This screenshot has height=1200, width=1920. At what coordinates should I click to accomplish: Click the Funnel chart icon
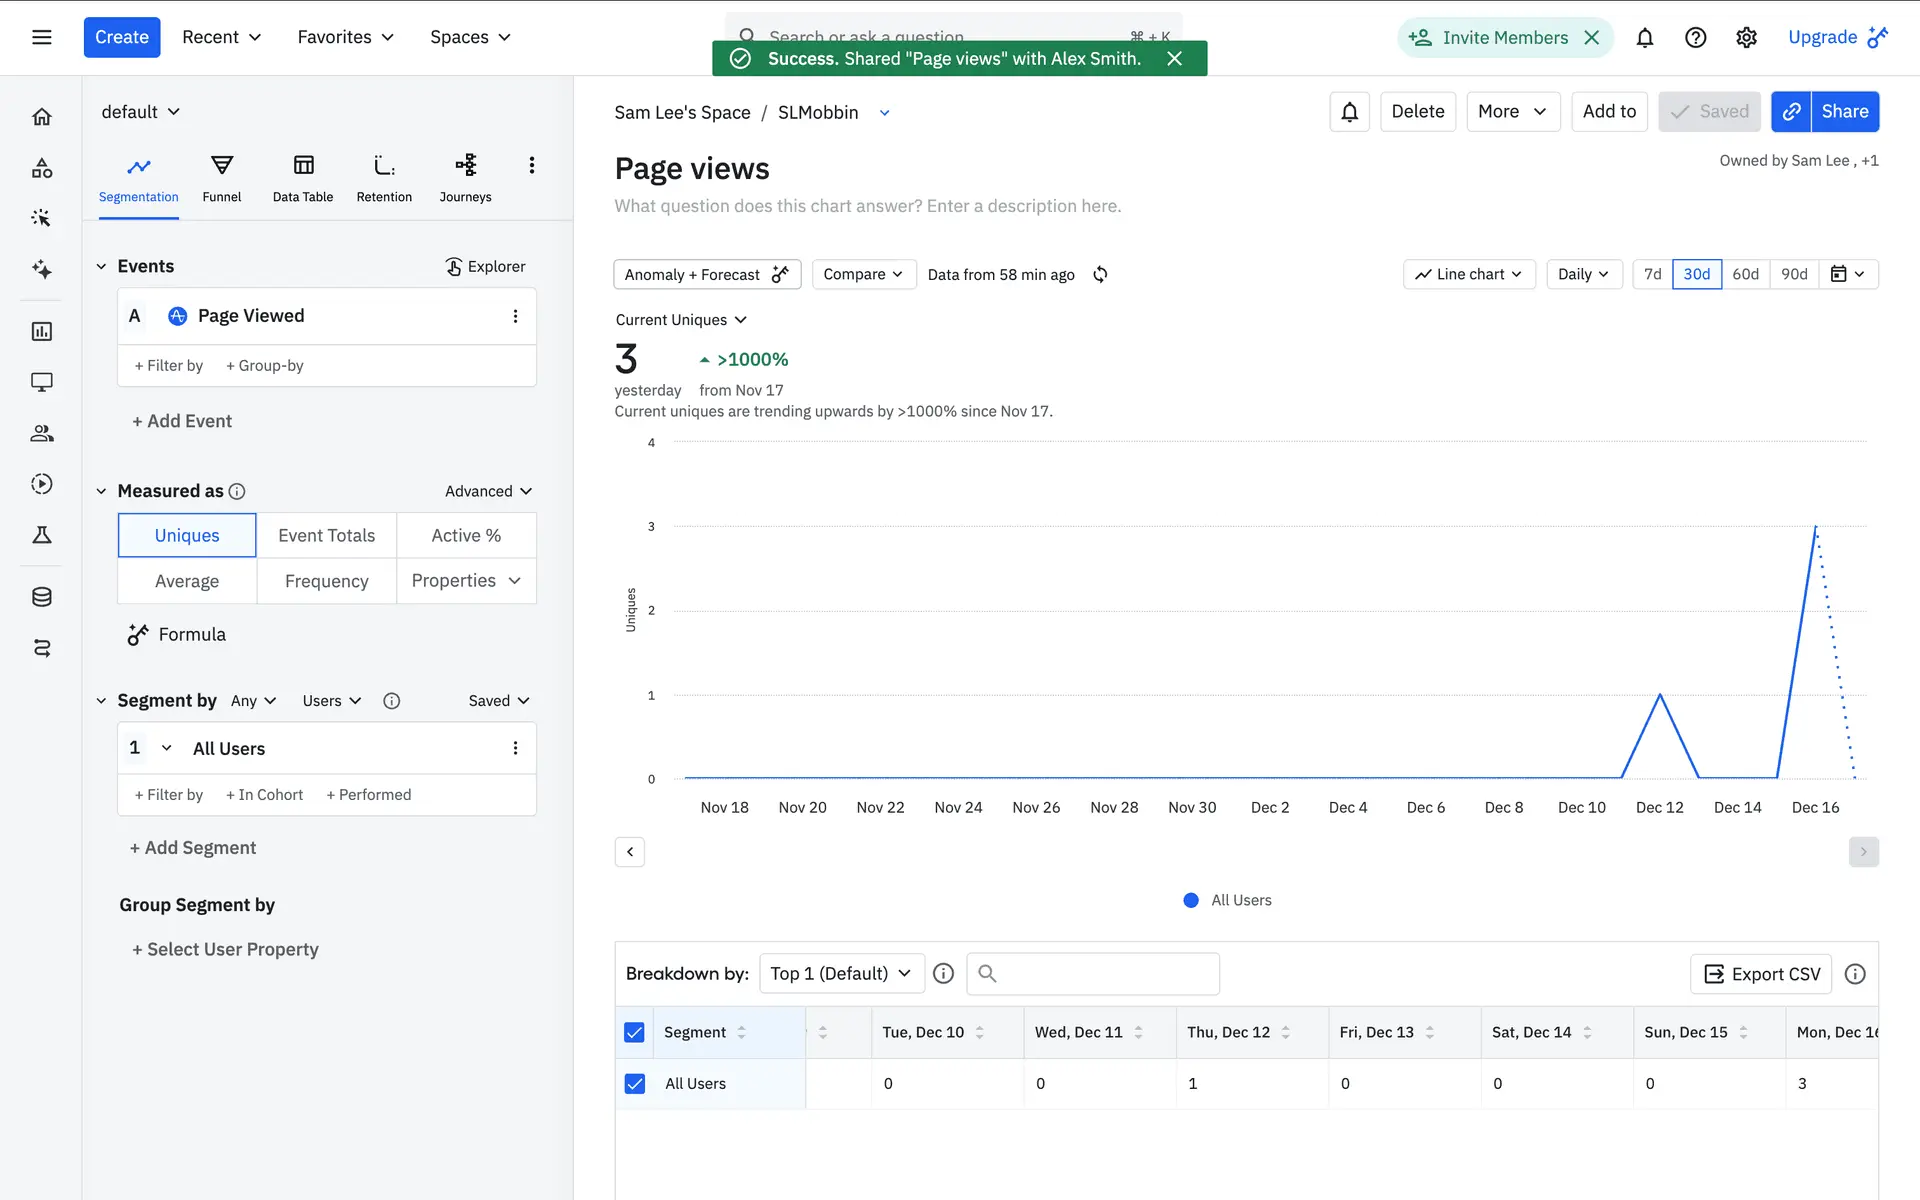(221, 166)
